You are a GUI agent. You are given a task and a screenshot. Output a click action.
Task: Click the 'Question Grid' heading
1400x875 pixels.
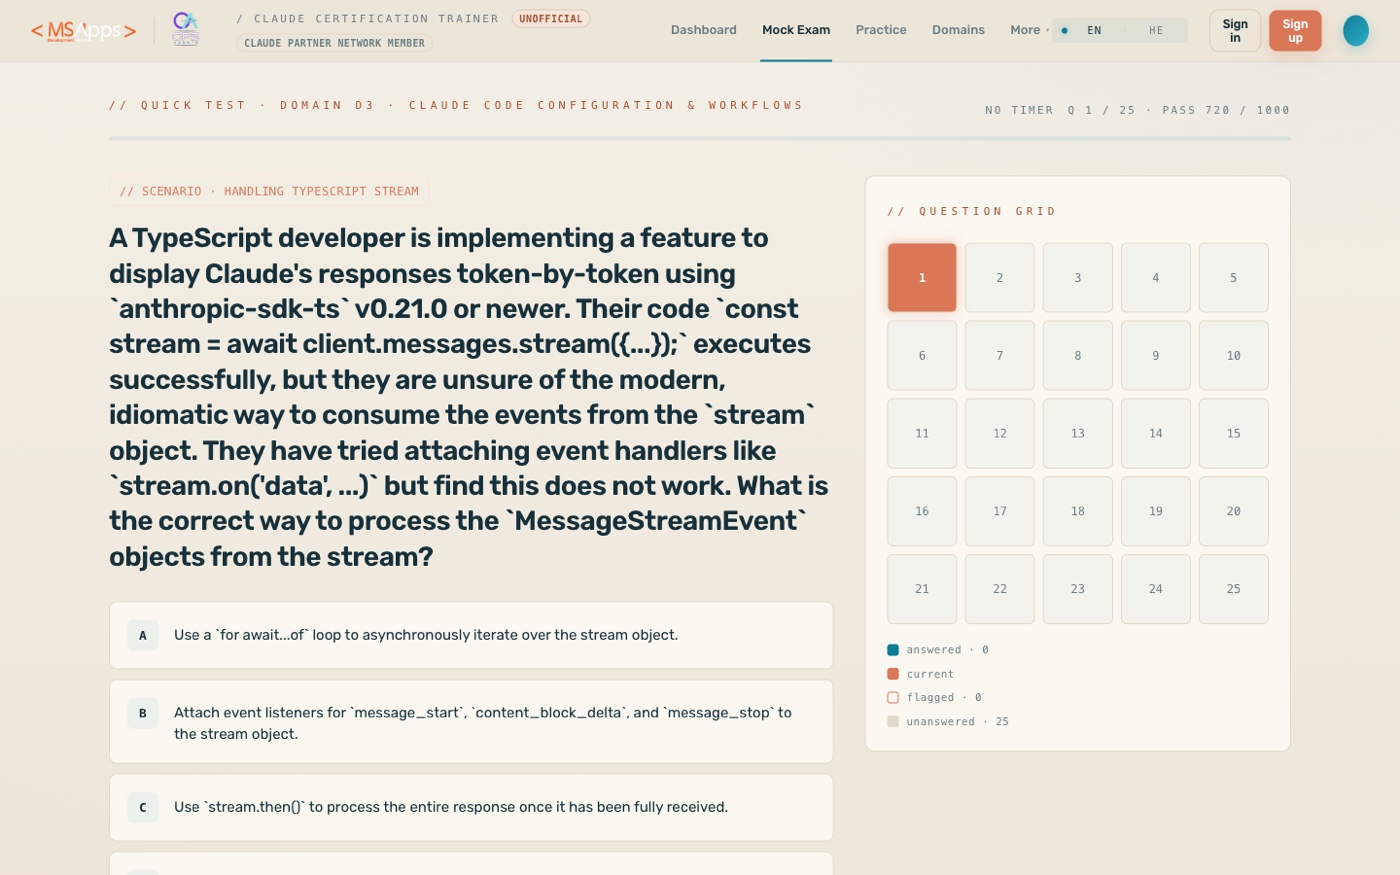pos(972,211)
